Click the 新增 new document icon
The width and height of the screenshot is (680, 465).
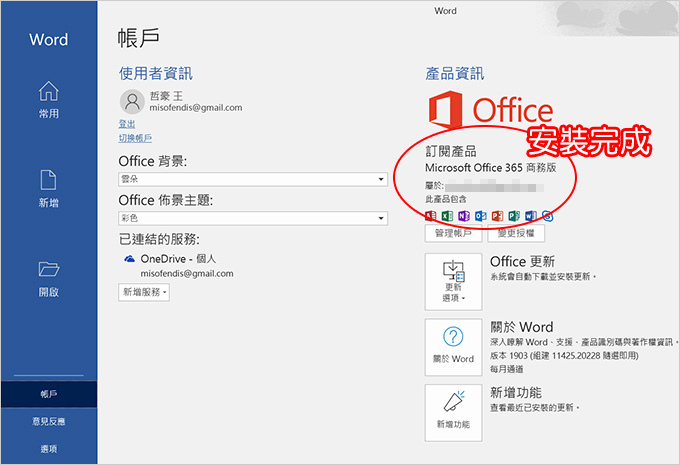tap(49, 180)
